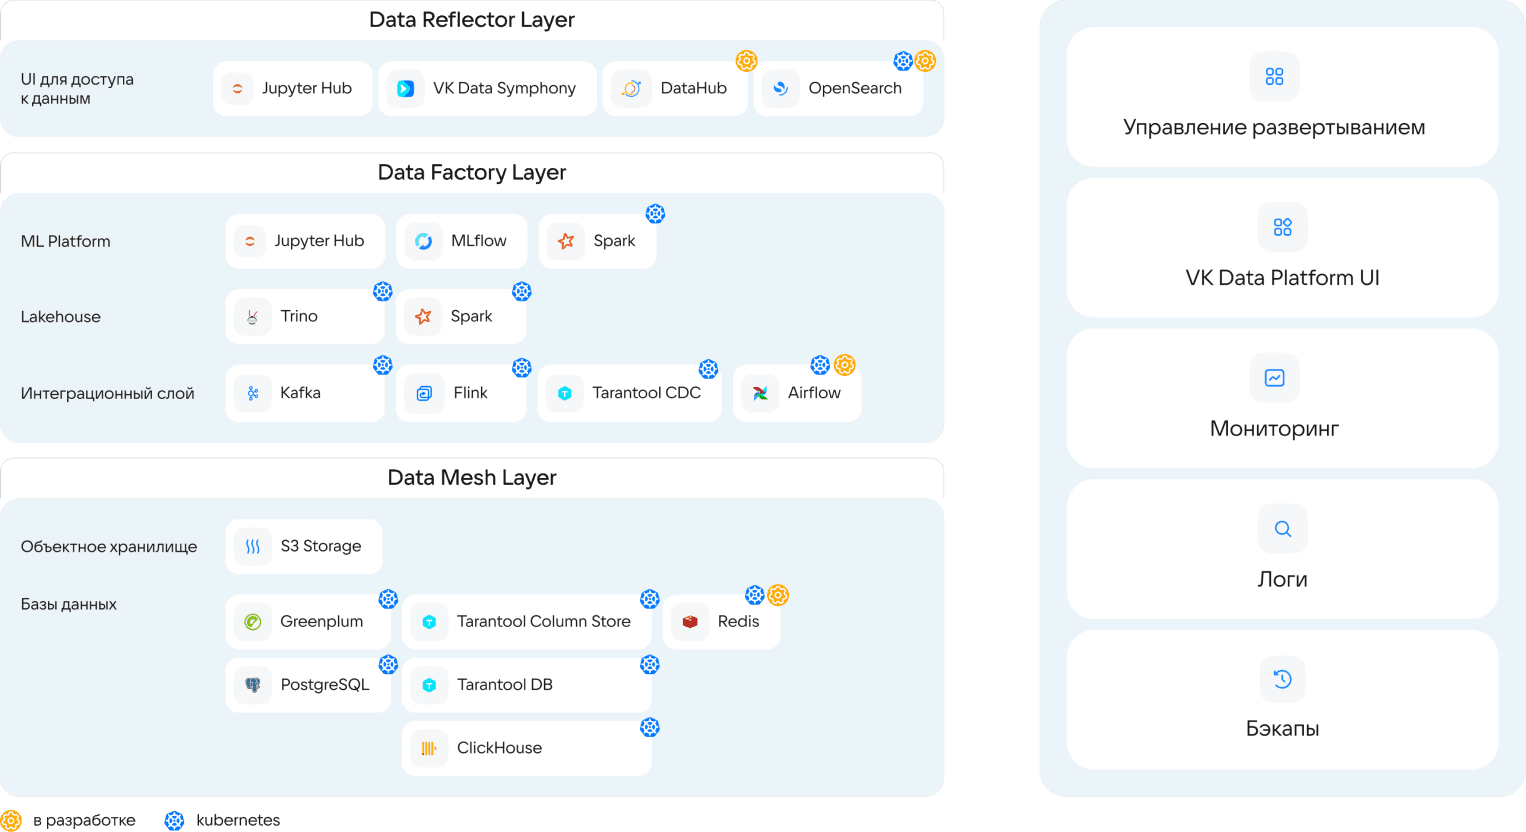The height and width of the screenshot is (832, 1526).
Task: Click the VK Data Platform UI icon
Action: [1283, 228]
